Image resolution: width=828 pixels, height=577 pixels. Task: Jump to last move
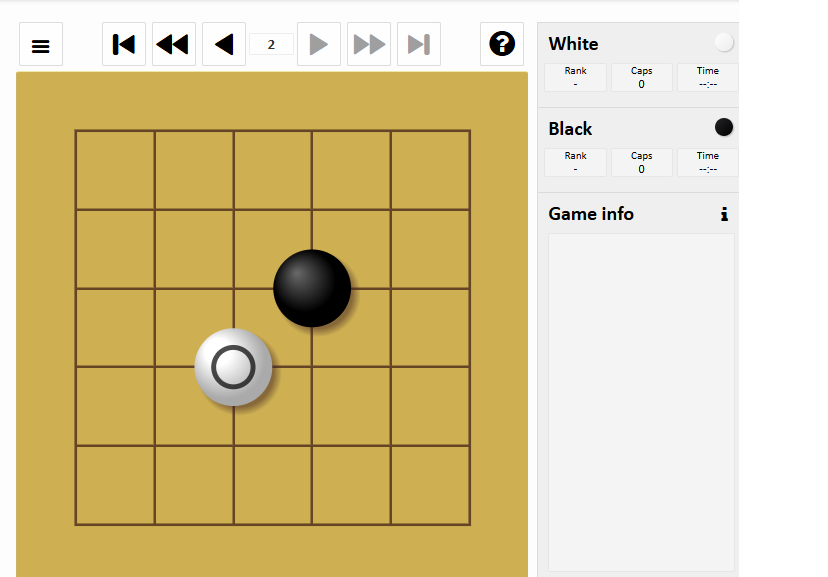pyautogui.click(x=419, y=44)
